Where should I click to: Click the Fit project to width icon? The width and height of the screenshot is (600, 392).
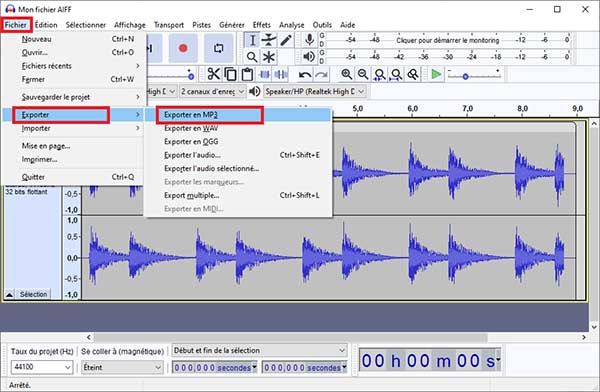coord(396,74)
